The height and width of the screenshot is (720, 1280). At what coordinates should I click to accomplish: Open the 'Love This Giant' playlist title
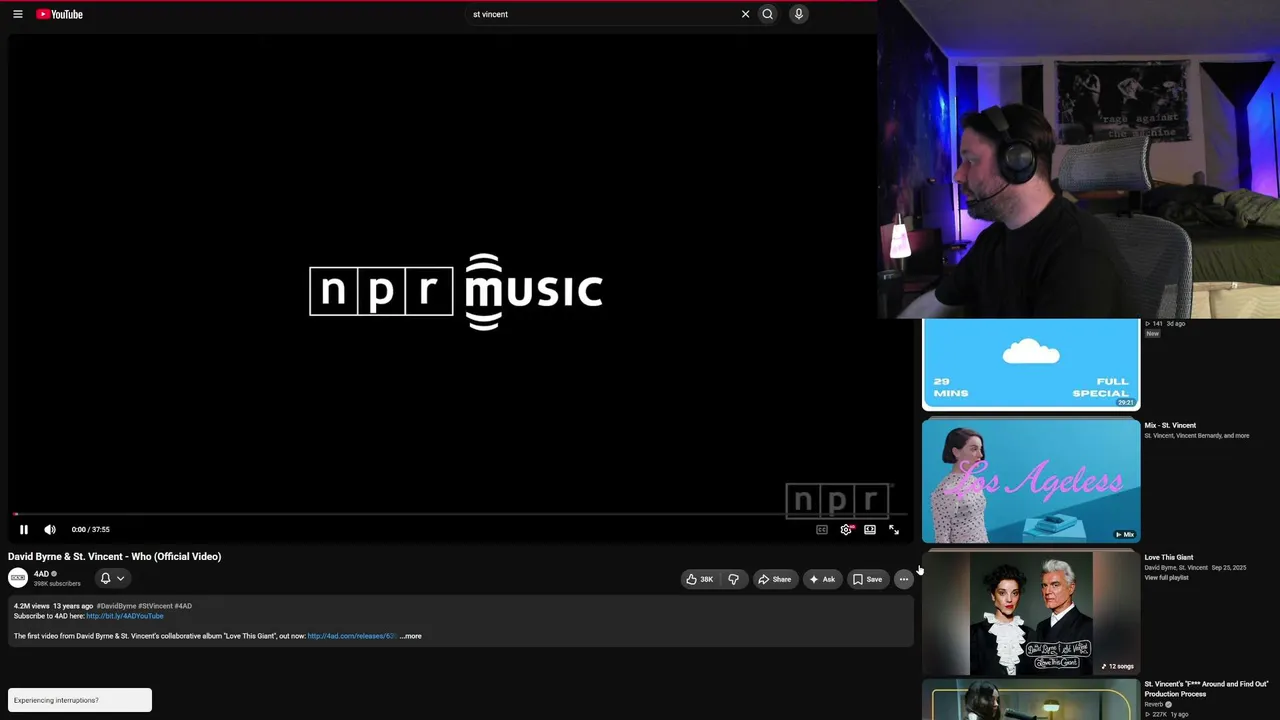click(1169, 558)
